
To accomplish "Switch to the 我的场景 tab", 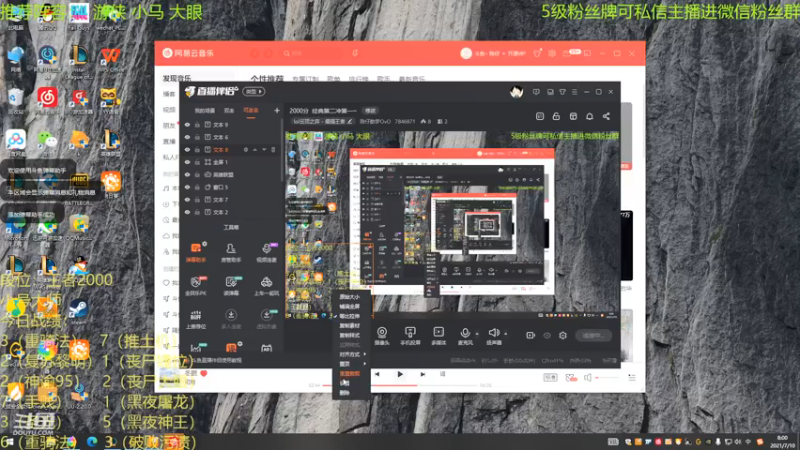I will click(x=205, y=110).
